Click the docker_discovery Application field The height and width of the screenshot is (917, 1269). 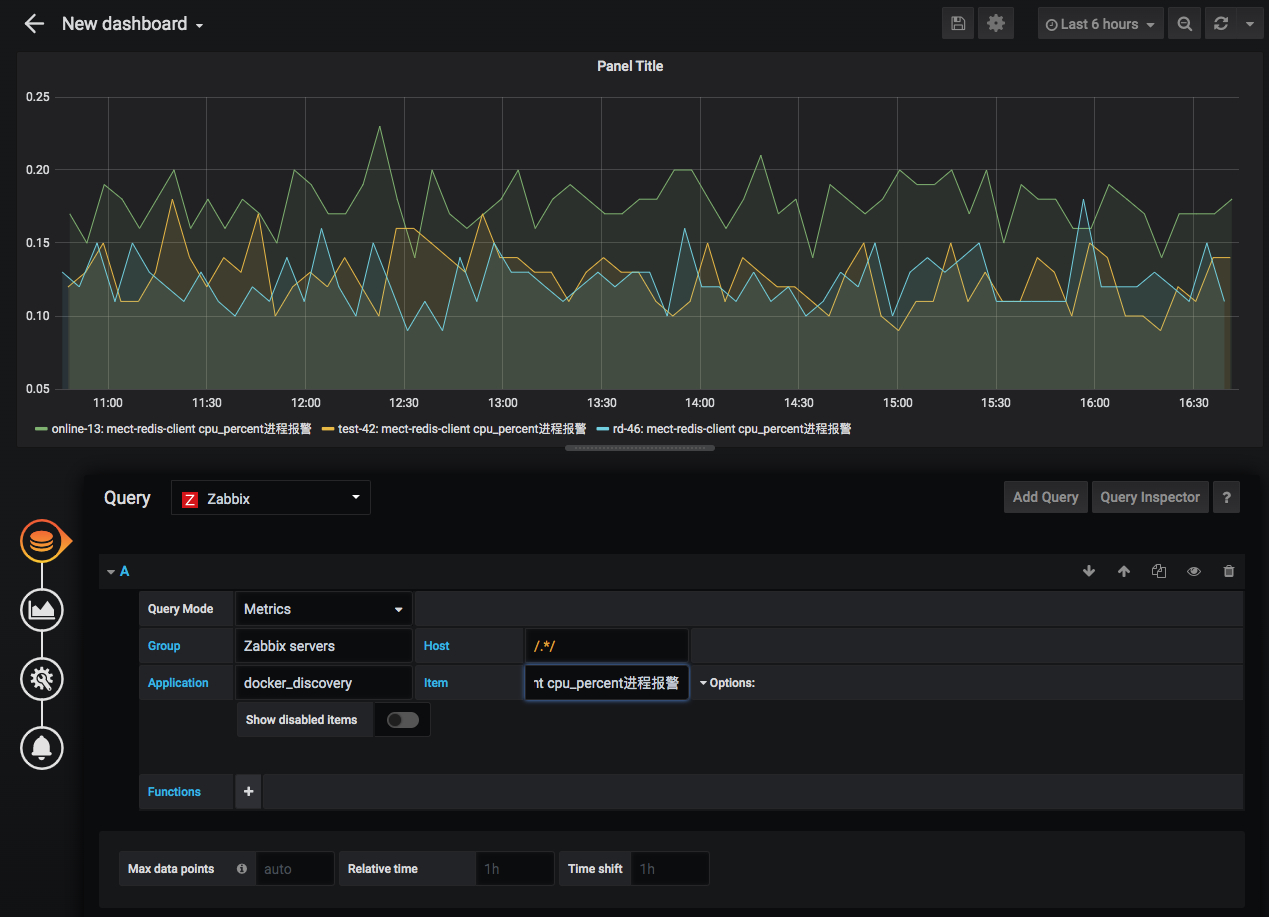(324, 683)
